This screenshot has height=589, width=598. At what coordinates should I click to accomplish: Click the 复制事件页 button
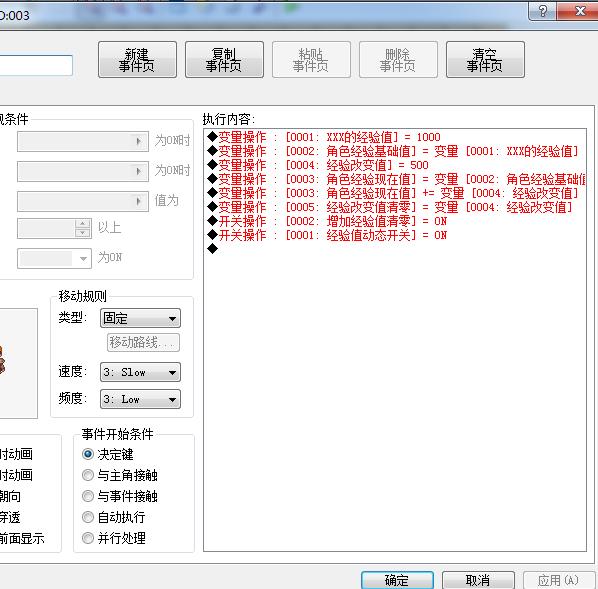[x=224, y=60]
